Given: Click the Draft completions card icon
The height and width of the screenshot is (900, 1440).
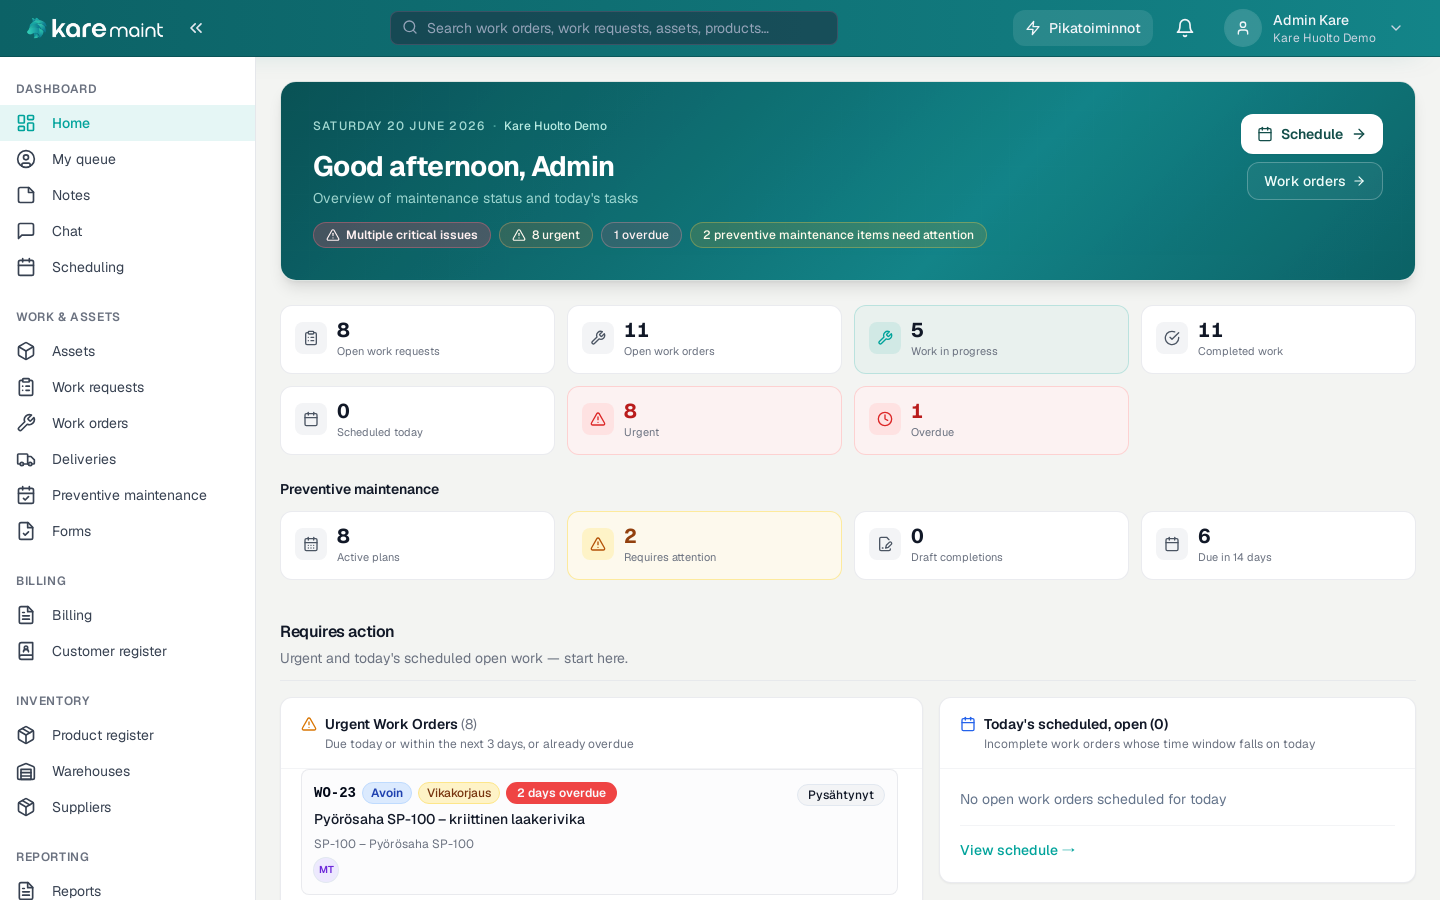Looking at the screenshot, I should (885, 544).
